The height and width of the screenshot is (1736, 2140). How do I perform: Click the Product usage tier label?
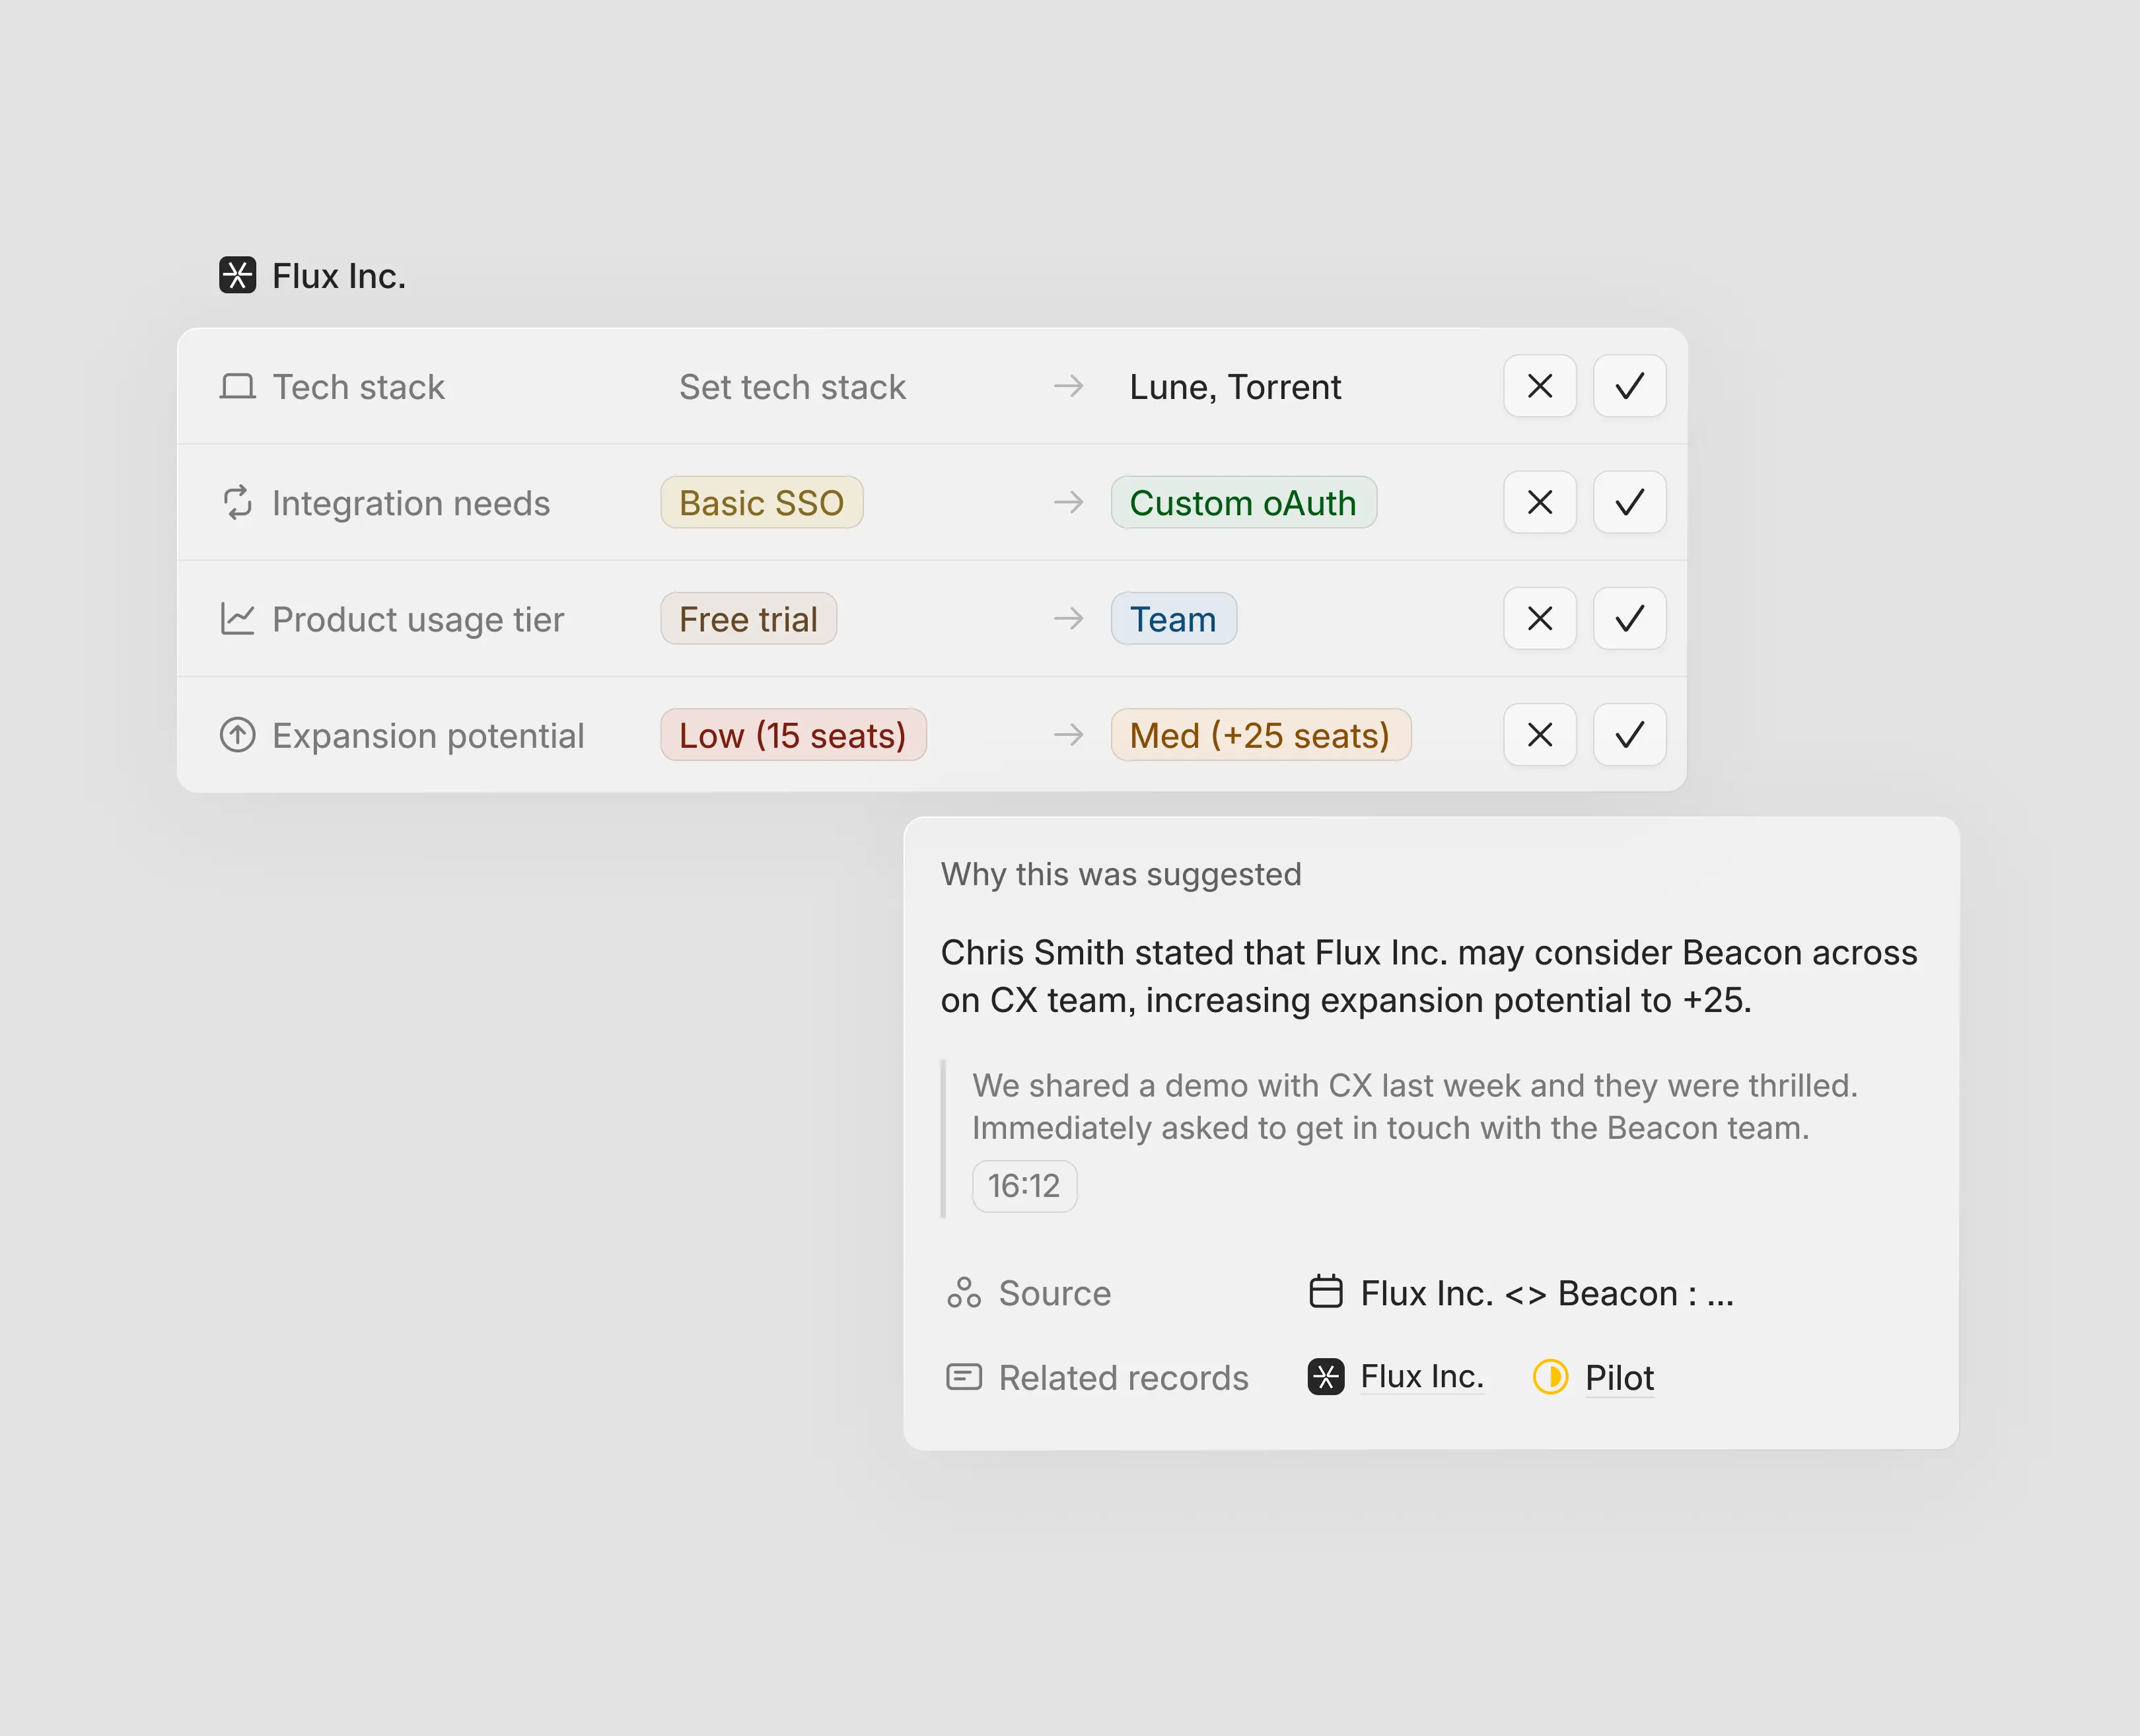[x=418, y=620]
